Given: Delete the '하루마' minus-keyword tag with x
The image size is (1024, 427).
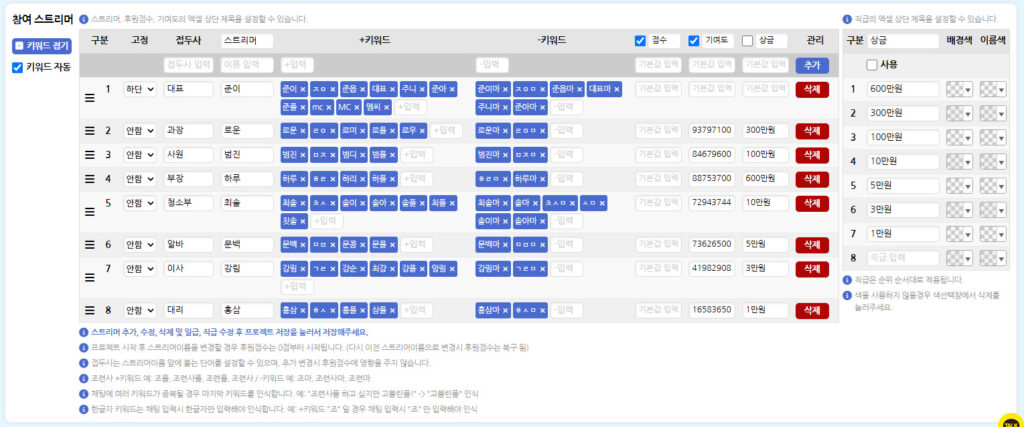Looking at the screenshot, I should click(x=542, y=178).
